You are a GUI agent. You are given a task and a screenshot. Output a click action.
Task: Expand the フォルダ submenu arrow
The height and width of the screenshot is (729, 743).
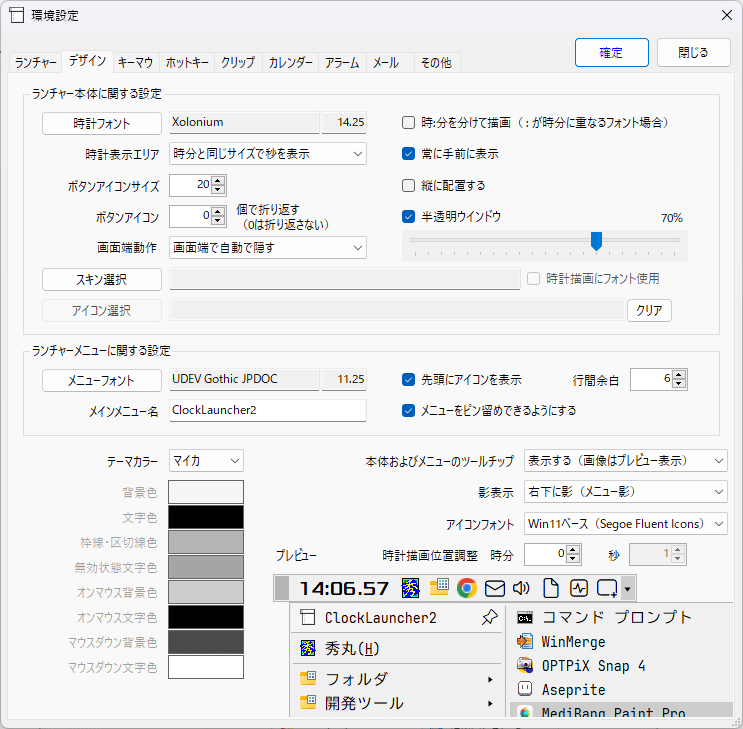(x=490, y=679)
